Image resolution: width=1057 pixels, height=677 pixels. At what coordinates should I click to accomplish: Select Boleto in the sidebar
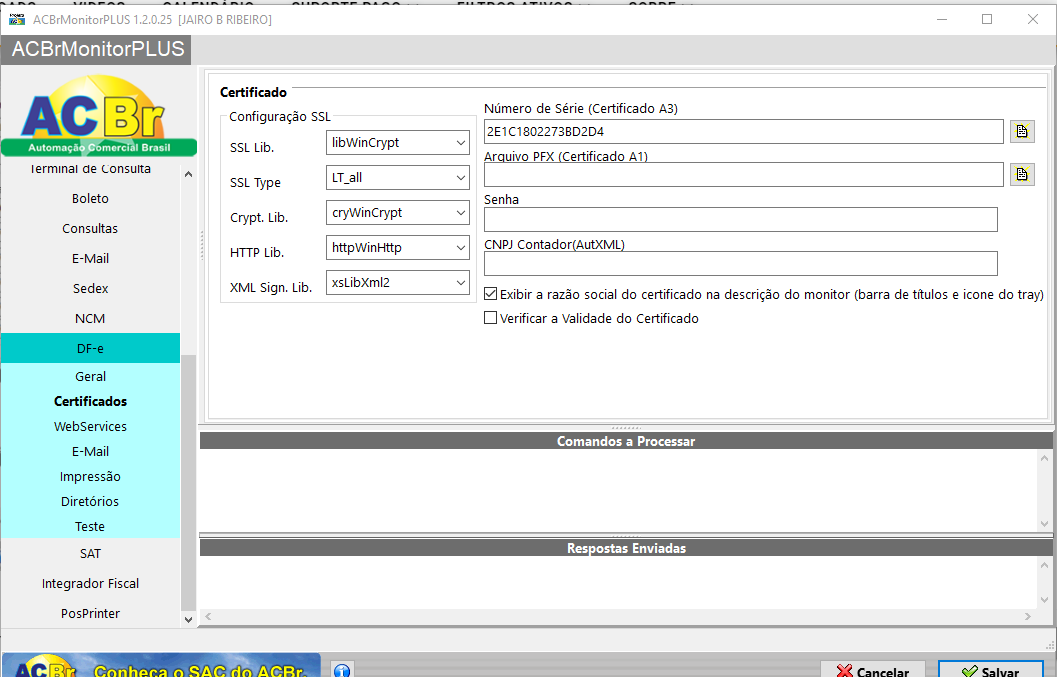pyautogui.click(x=90, y=198)
